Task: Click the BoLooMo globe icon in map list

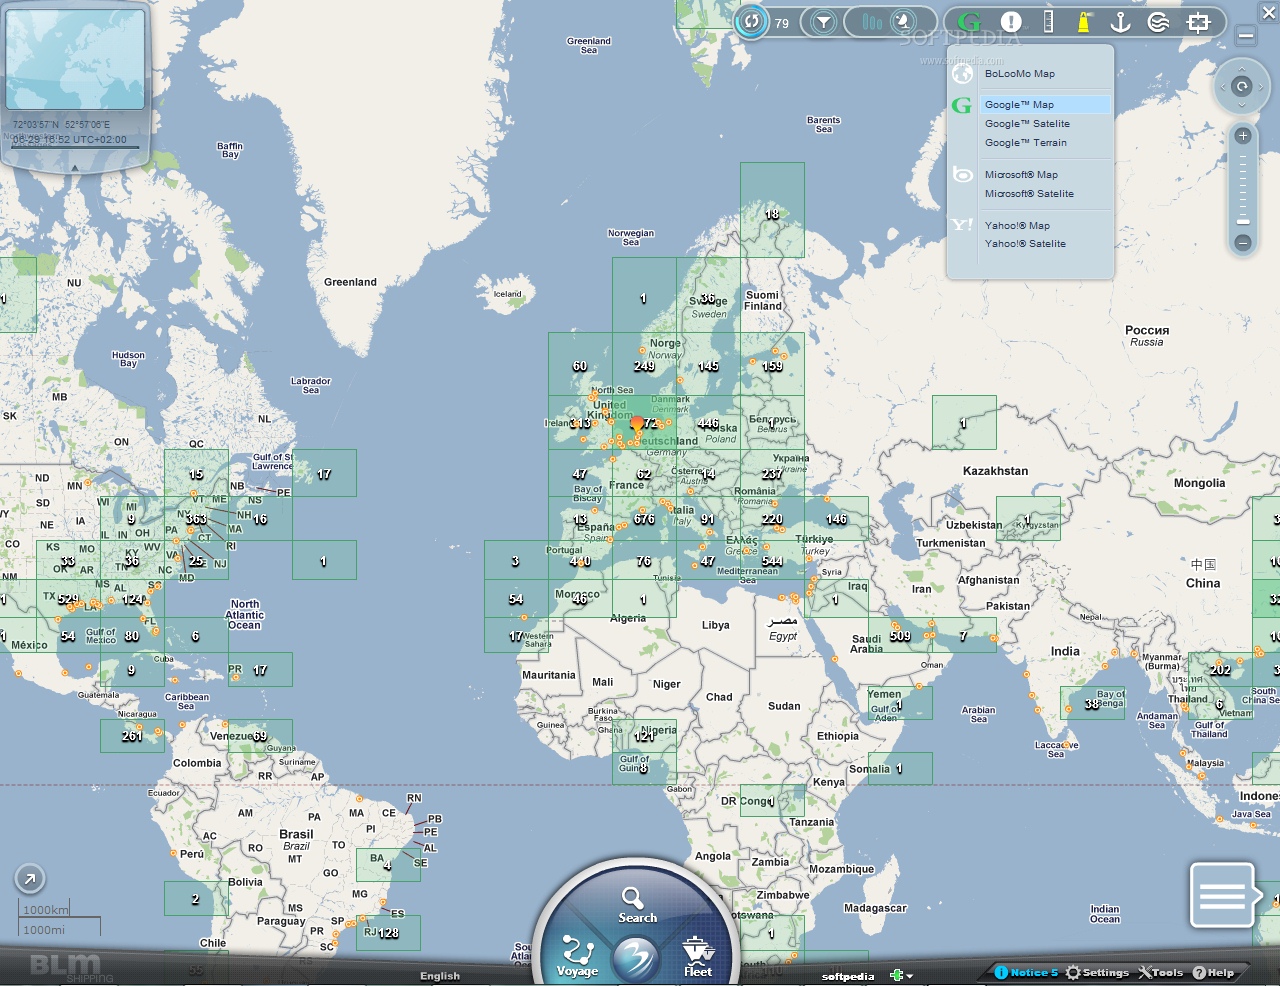Action: 962,73
